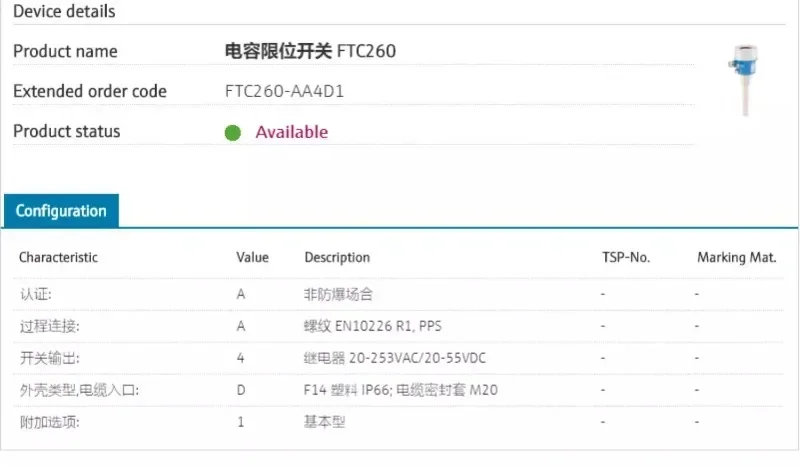Click the Characteristic column header

tap(58, 257)
